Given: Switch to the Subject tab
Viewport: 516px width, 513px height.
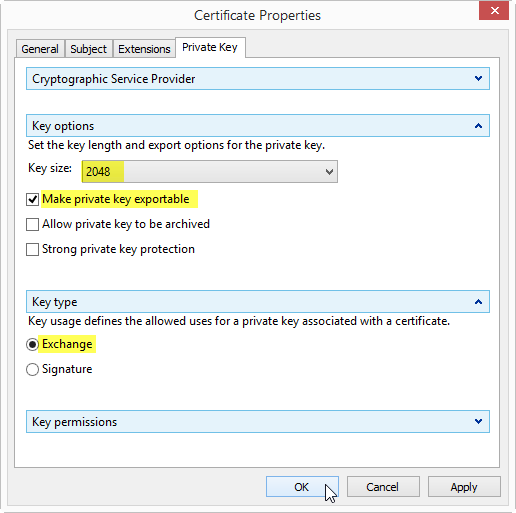Looking at the screenshot, I should [89, 49].
